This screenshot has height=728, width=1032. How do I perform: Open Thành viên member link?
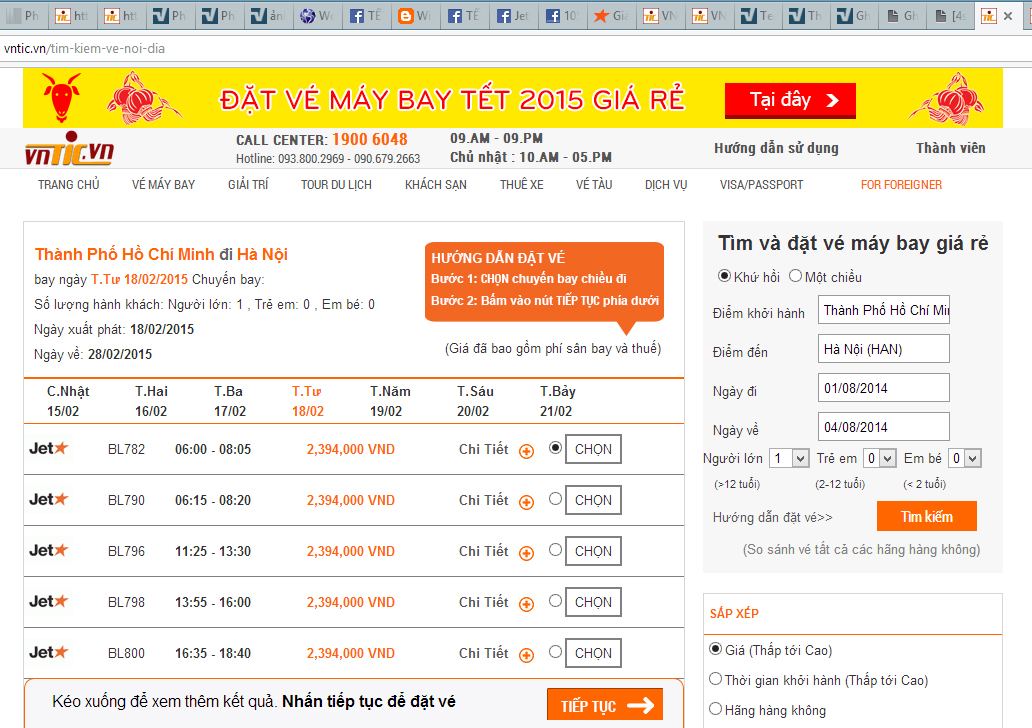click(950, 148)
